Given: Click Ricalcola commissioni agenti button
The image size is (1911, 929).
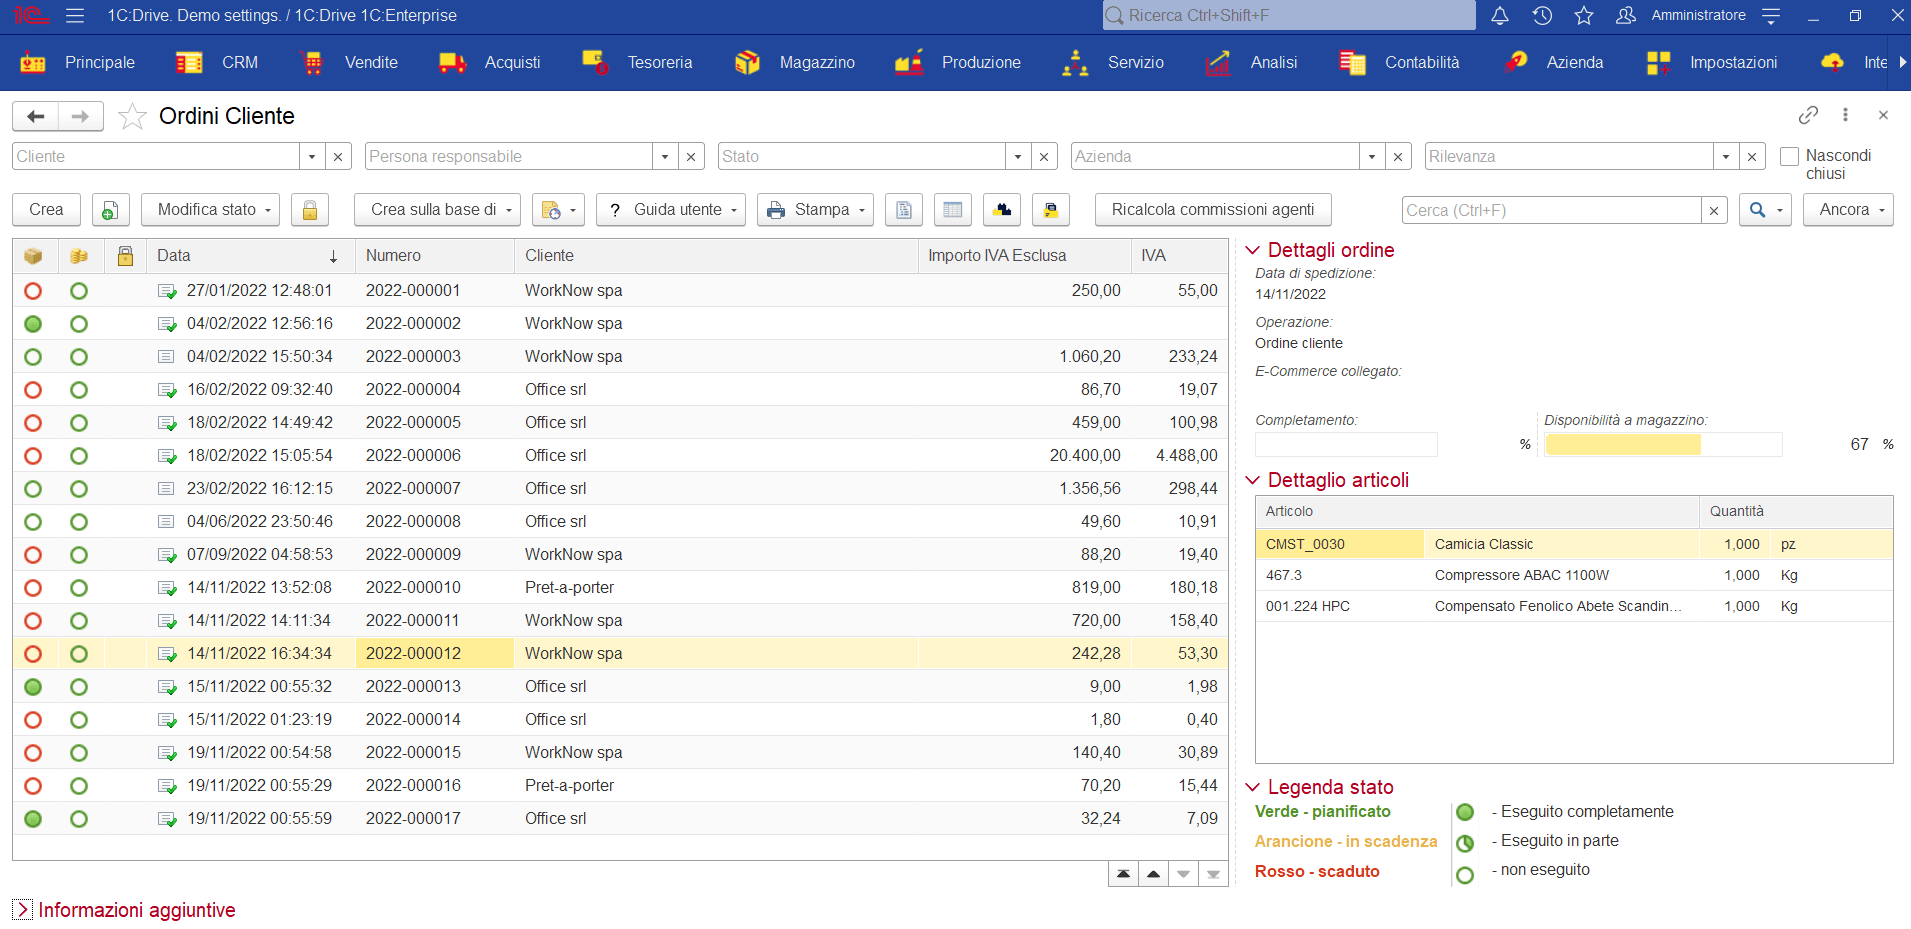Looking at the screenshot, I should [1213, 210].
